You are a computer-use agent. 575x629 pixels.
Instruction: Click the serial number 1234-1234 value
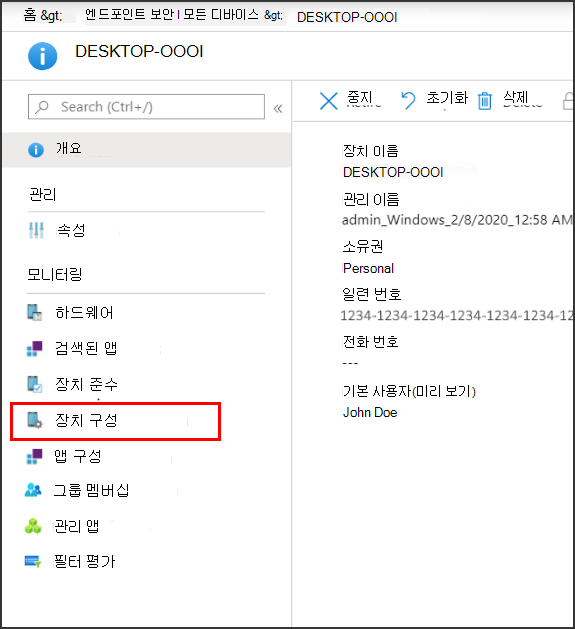(x=456, y=316)
